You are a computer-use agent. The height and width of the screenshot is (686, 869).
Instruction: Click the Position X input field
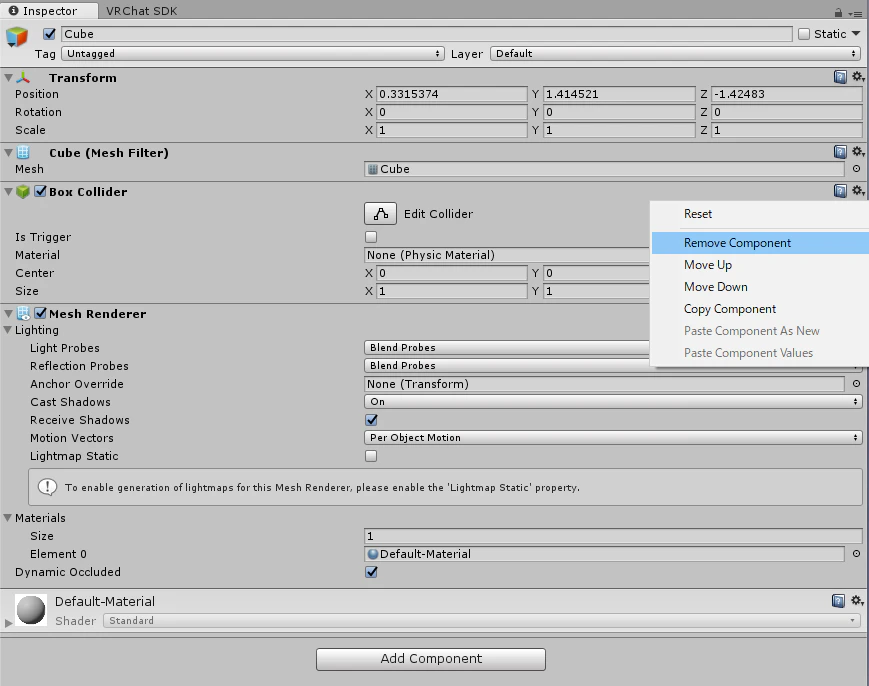coord(451,94)
